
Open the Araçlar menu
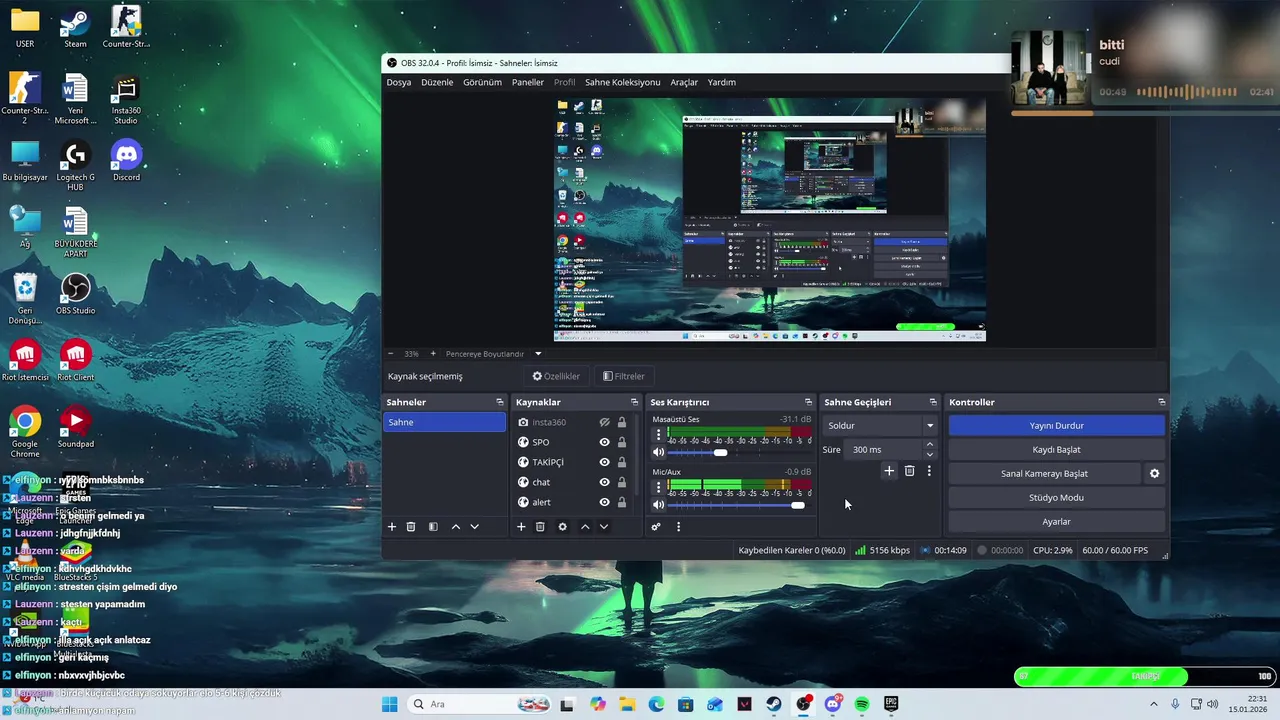[x=684, y=82]
